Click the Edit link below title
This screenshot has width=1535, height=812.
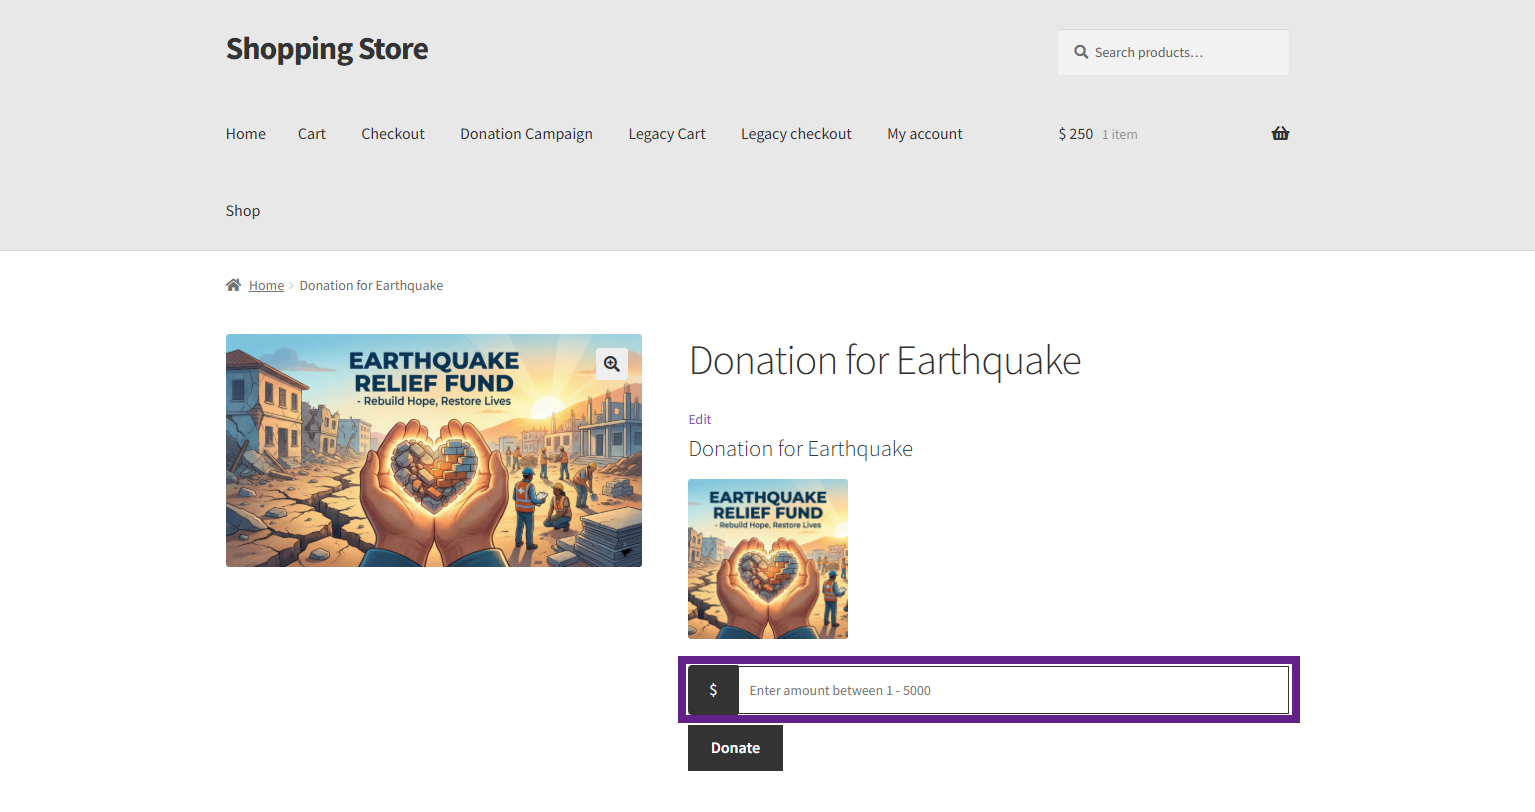click(700, 419)
